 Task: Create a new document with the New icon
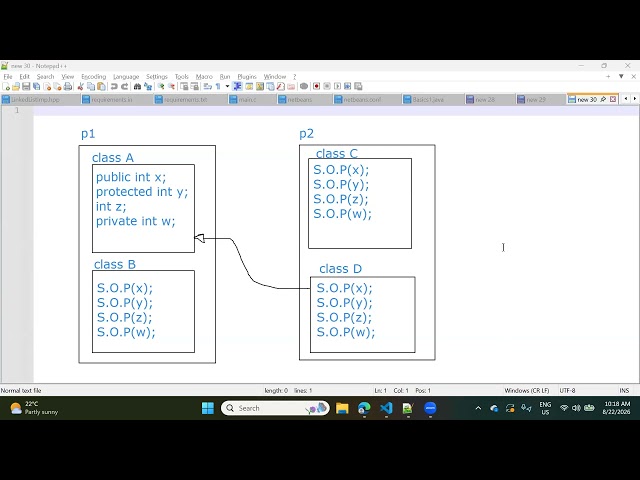pyautogui.click(x=6, y=87)
